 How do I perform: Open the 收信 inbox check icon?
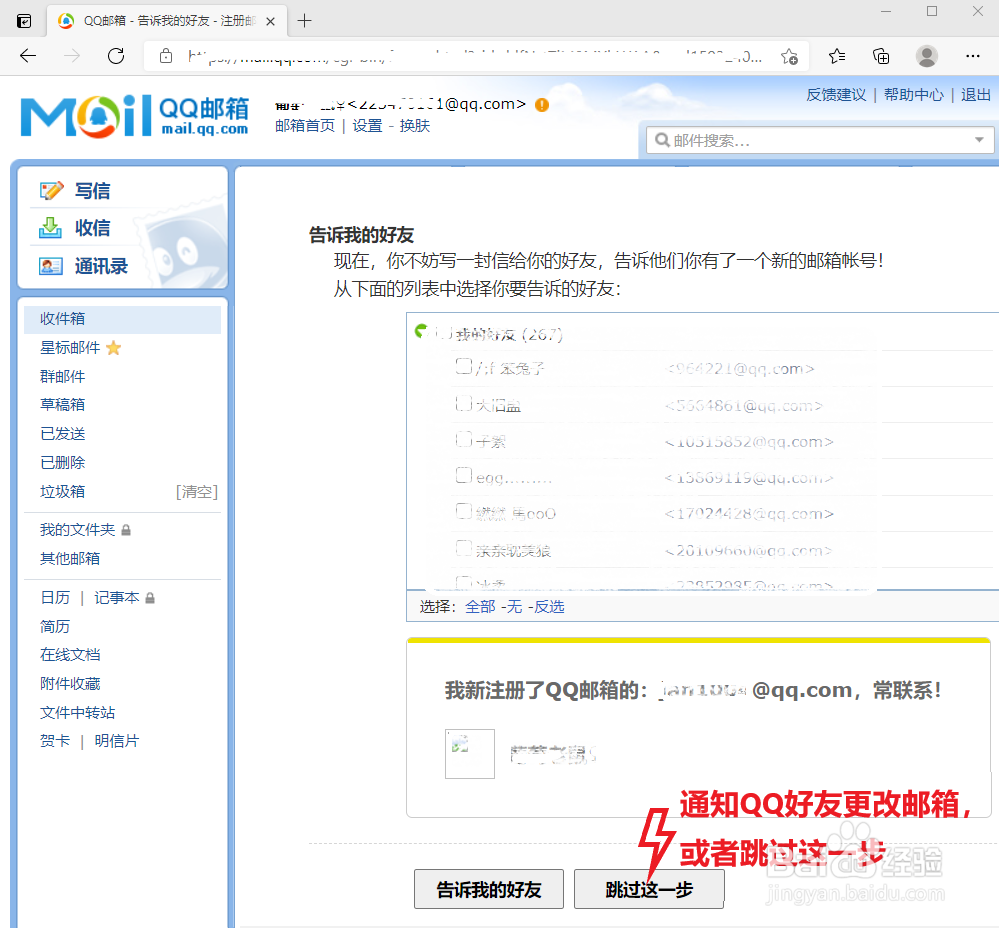tap(53, 227)
